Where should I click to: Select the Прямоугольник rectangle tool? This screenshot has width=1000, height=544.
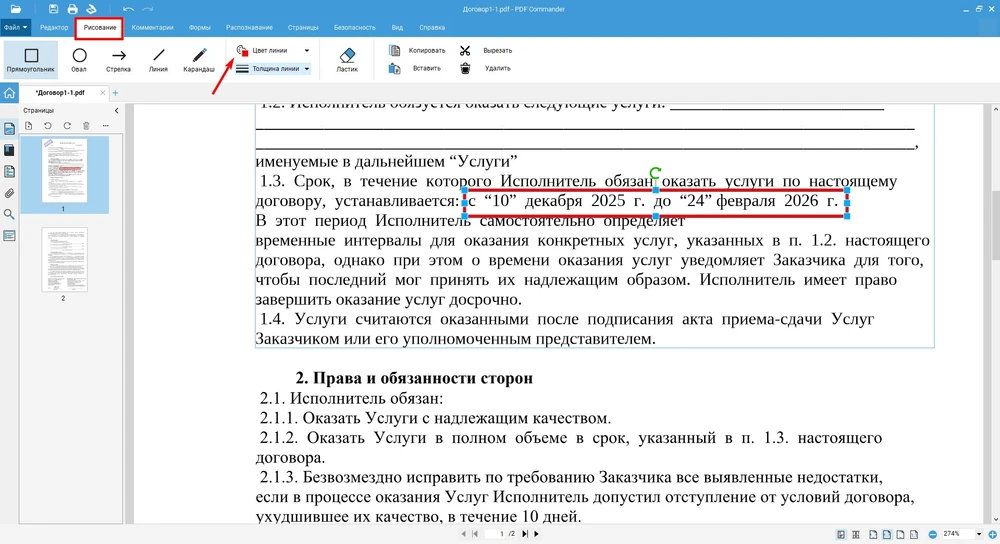tap(30, 59)
